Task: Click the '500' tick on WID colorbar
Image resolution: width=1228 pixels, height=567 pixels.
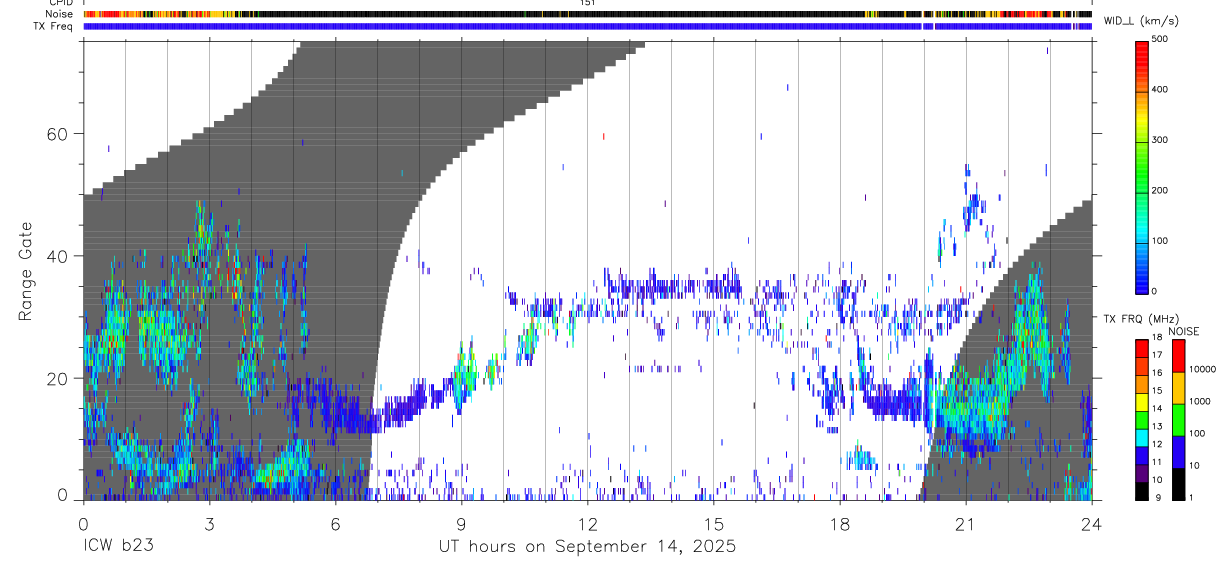Action: tap(1160, 39)
